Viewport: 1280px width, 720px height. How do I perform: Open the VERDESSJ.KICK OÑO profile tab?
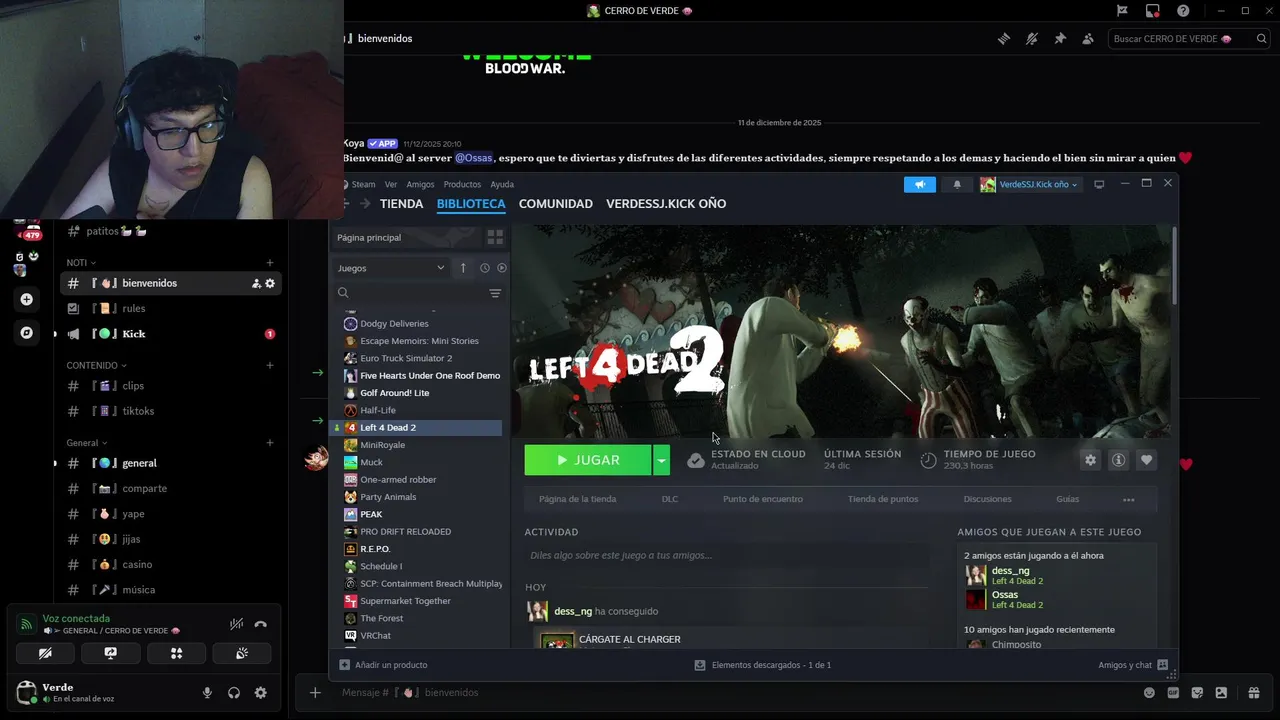pyautogui.click(x=666, y=204)
